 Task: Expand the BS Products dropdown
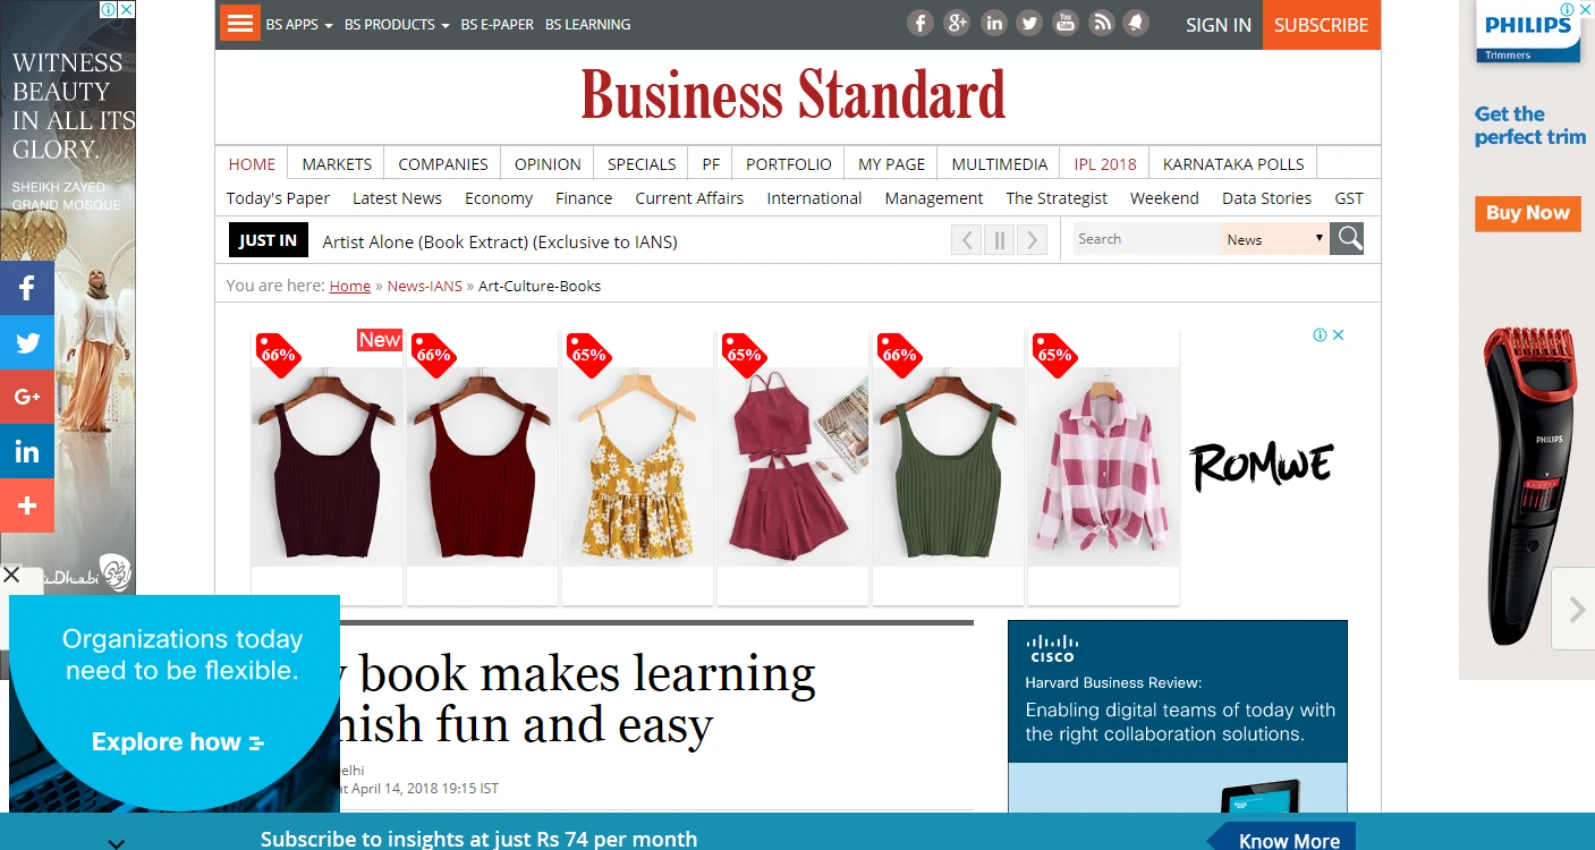[x=396, y=24]
